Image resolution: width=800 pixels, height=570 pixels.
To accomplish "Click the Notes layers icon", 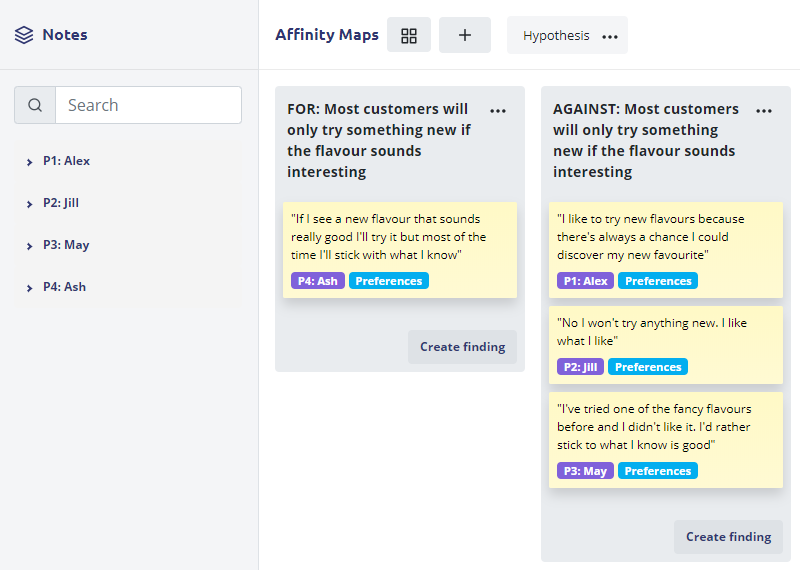I will coord(24,35).
